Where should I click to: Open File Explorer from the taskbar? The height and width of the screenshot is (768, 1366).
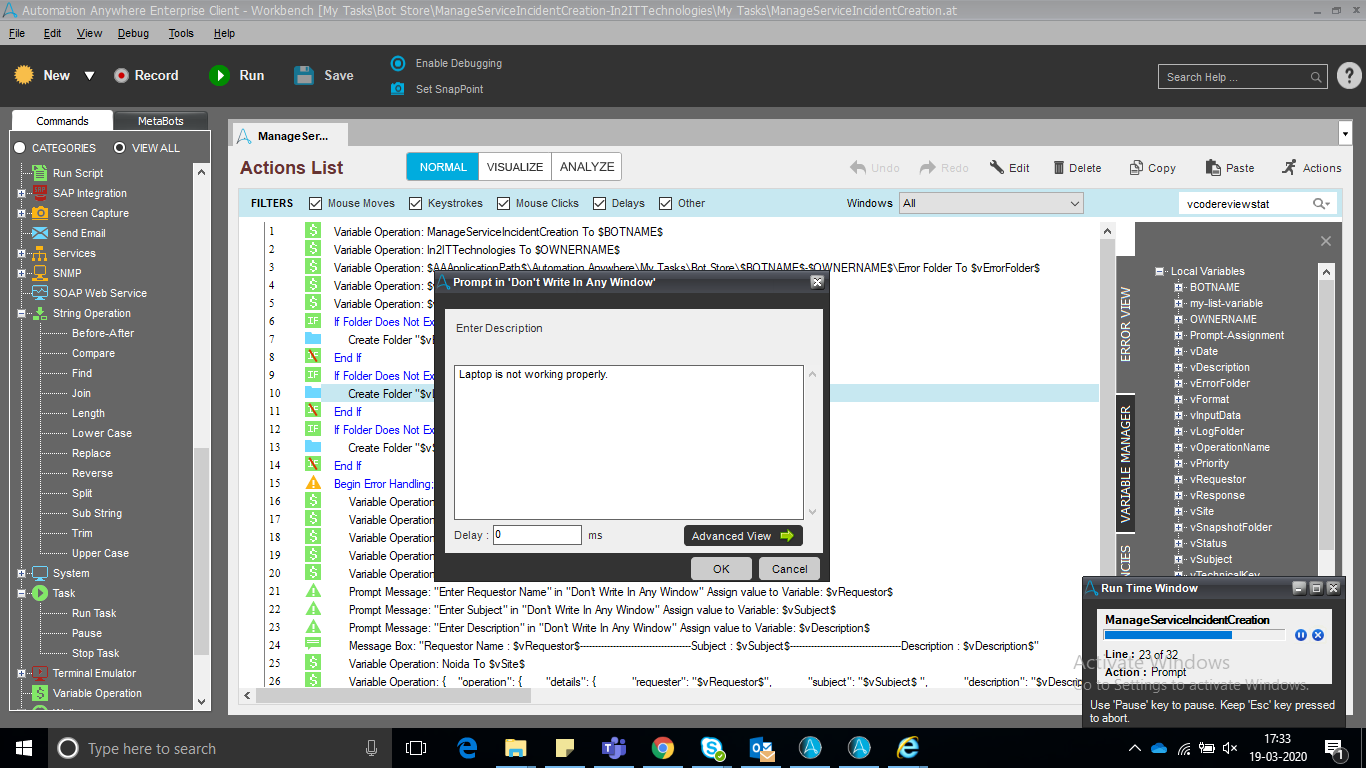pos(516,748)
